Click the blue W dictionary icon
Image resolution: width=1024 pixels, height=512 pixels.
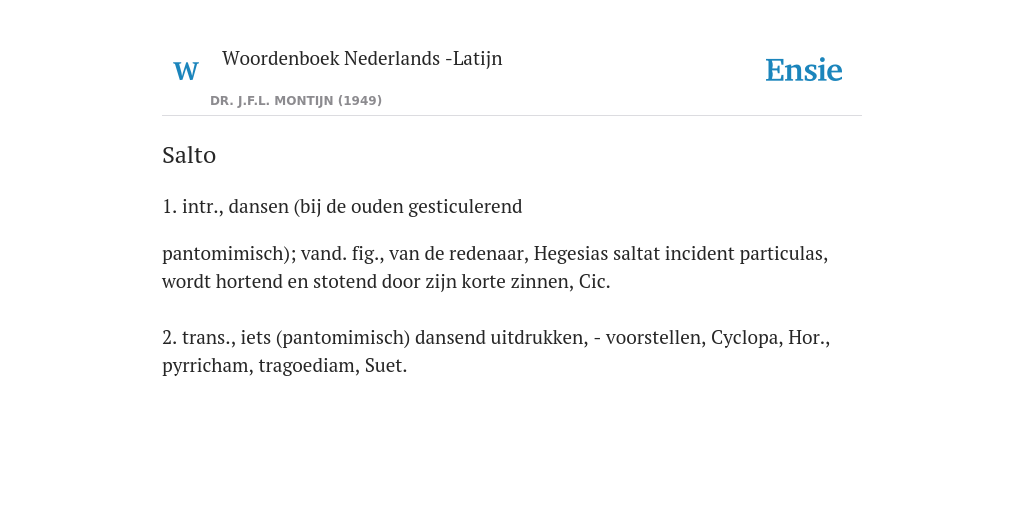185,71
